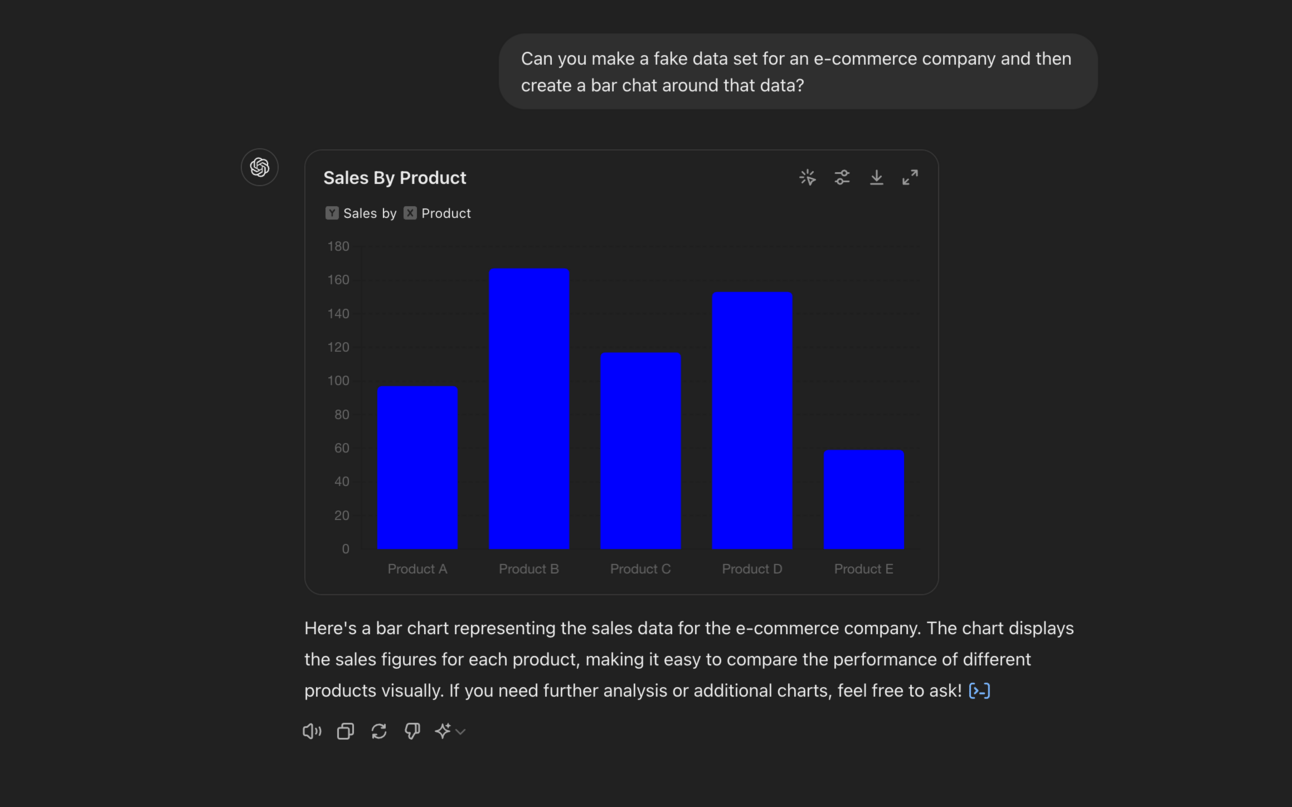Viewport: 1292px width, 807px height.
Task: Select the Product D bar
Action: (x=752, y=421)
